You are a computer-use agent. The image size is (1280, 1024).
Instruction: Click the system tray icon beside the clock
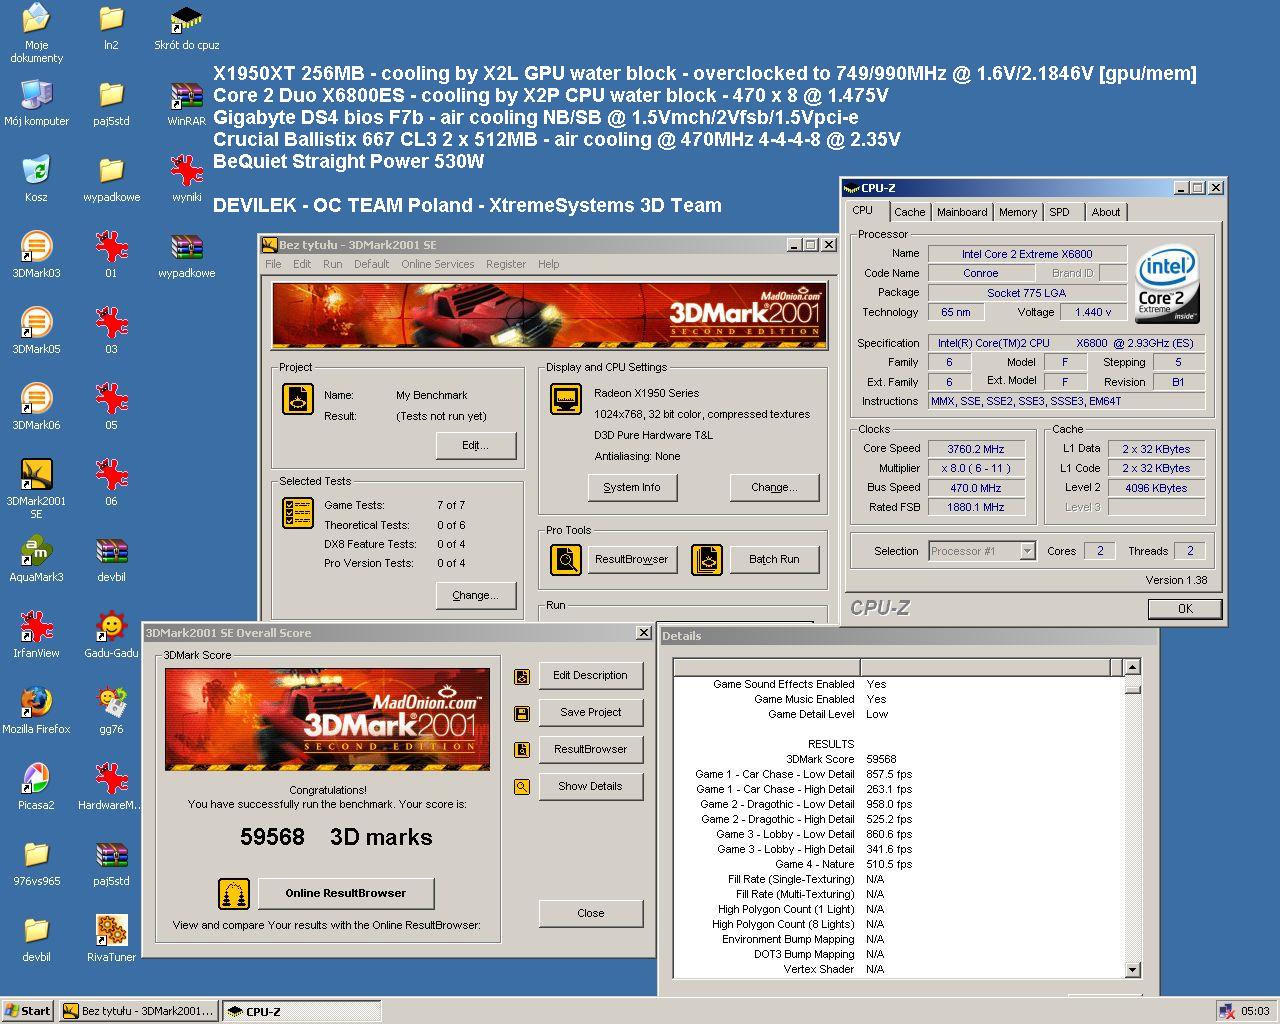click(1228, 1011)
